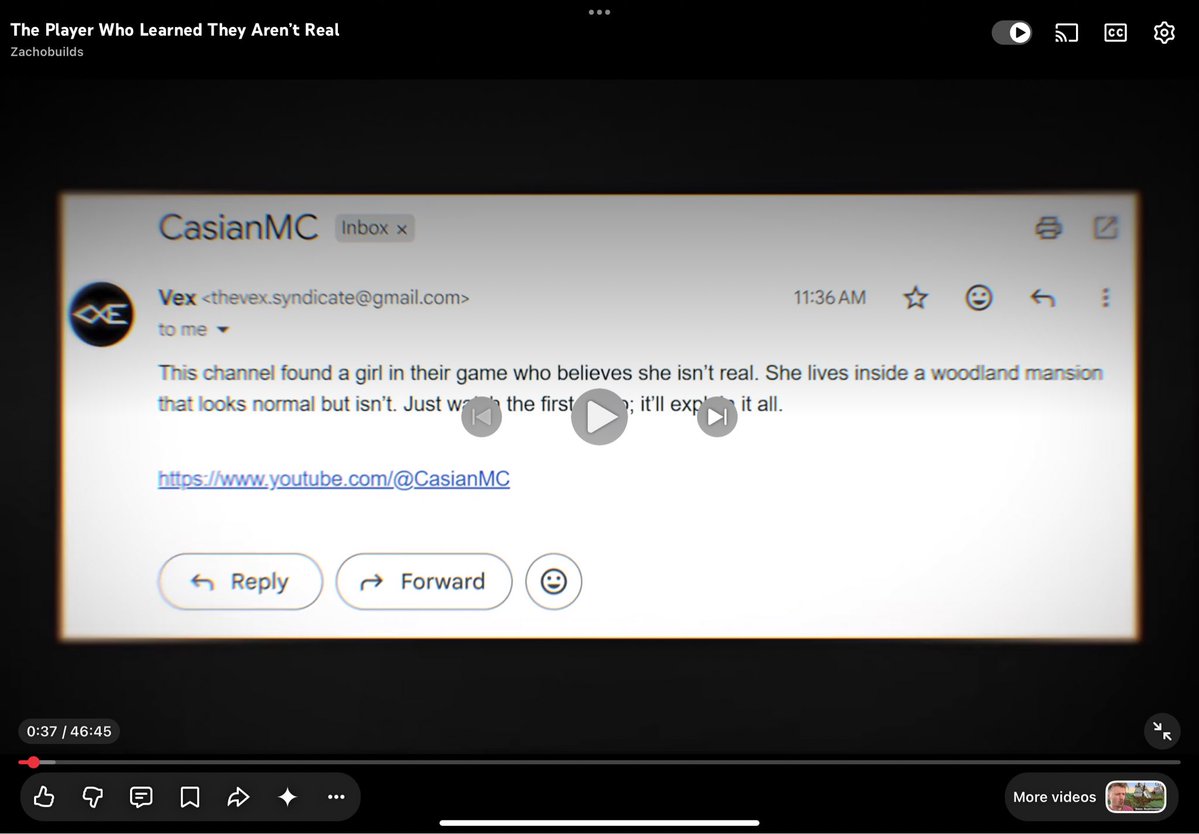The width and height of the screenshot is (1199, 834).
Task: Click emoji reaction button beside Forward
Action: point(554,582)
